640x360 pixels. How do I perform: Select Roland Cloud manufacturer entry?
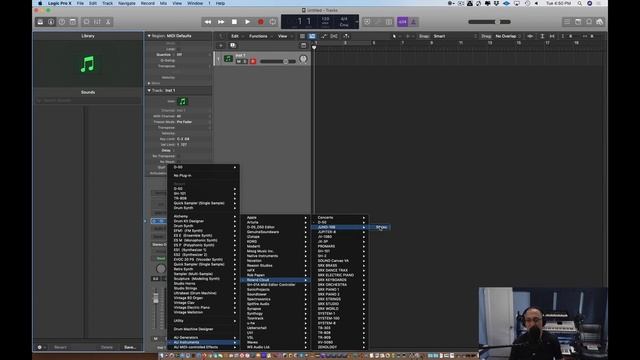(276, 280)
